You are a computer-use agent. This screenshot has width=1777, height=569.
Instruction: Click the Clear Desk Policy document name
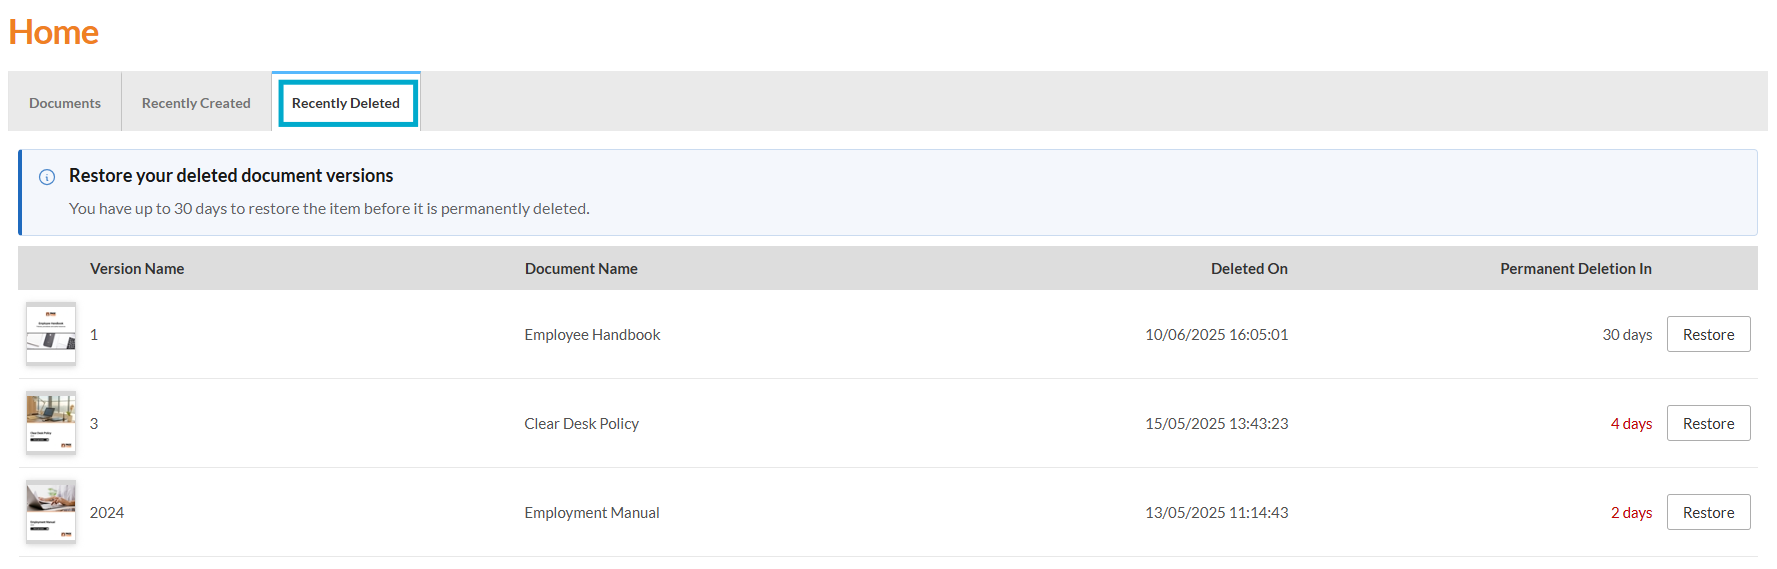[x=581, y=424]
